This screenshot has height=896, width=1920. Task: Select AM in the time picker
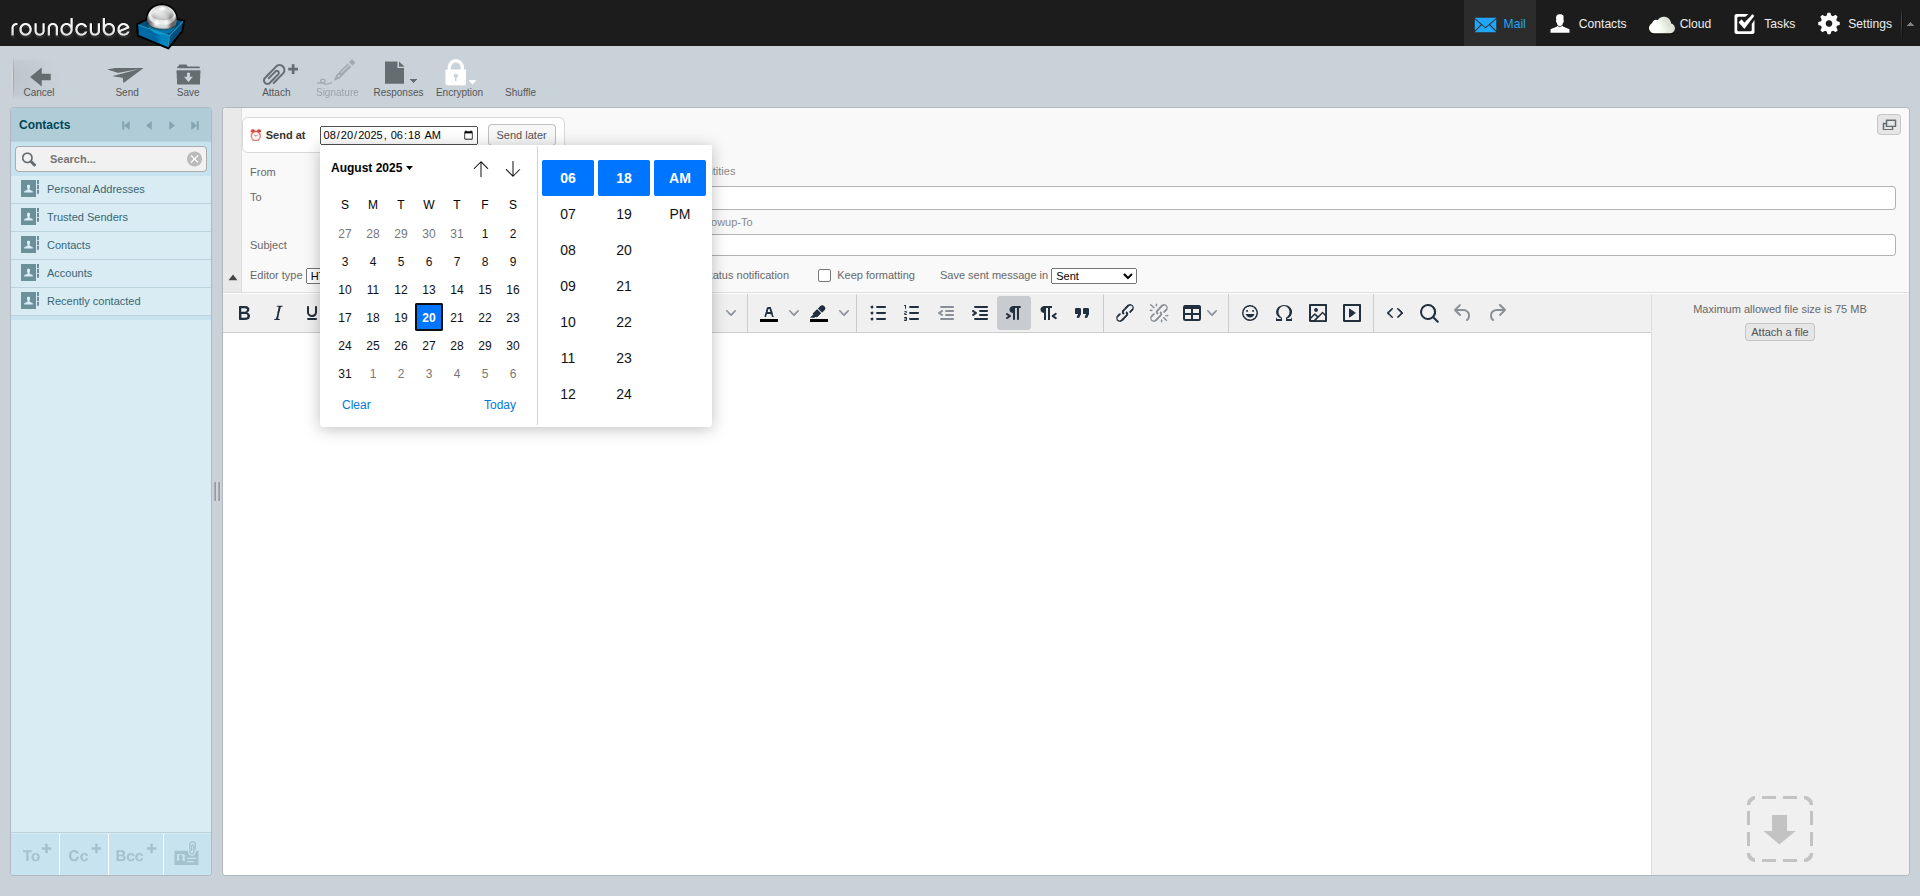[680, 178]
